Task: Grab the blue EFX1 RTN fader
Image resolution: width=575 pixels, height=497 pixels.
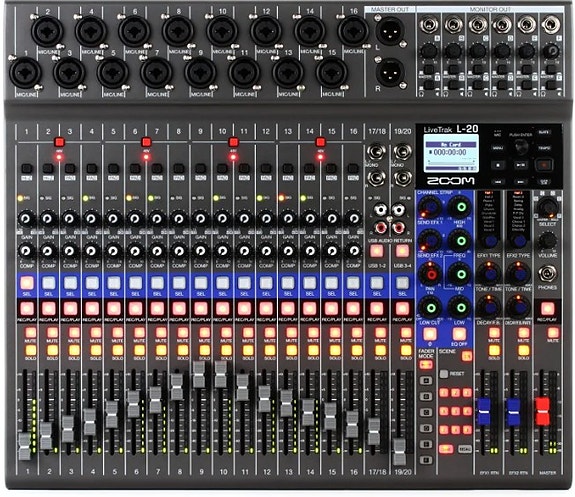Action: click(x=484, y=412)
